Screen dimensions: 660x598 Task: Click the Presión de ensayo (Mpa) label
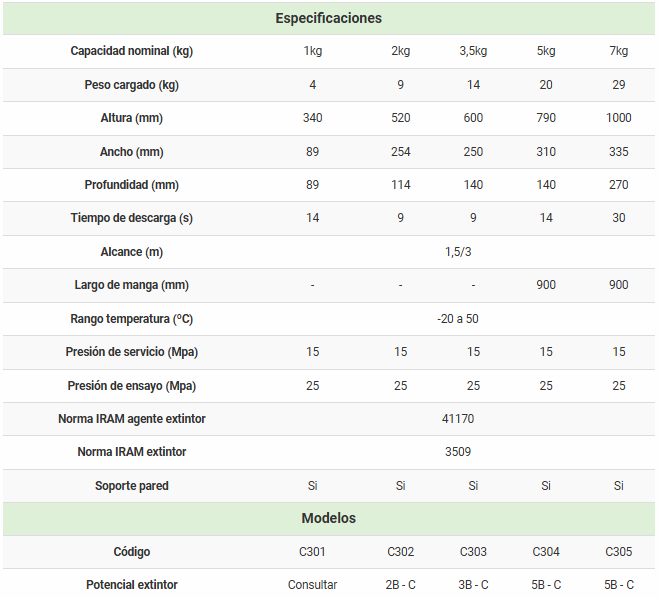pyautogui.click(x=131, y=385)
